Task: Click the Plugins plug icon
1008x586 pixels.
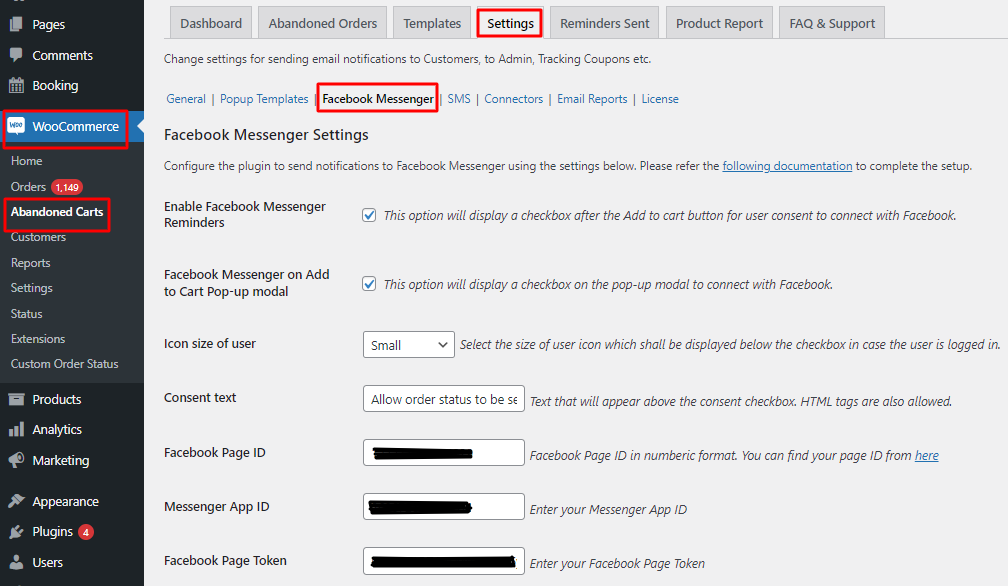Action: pyautogui.click(x=17, y=531)
